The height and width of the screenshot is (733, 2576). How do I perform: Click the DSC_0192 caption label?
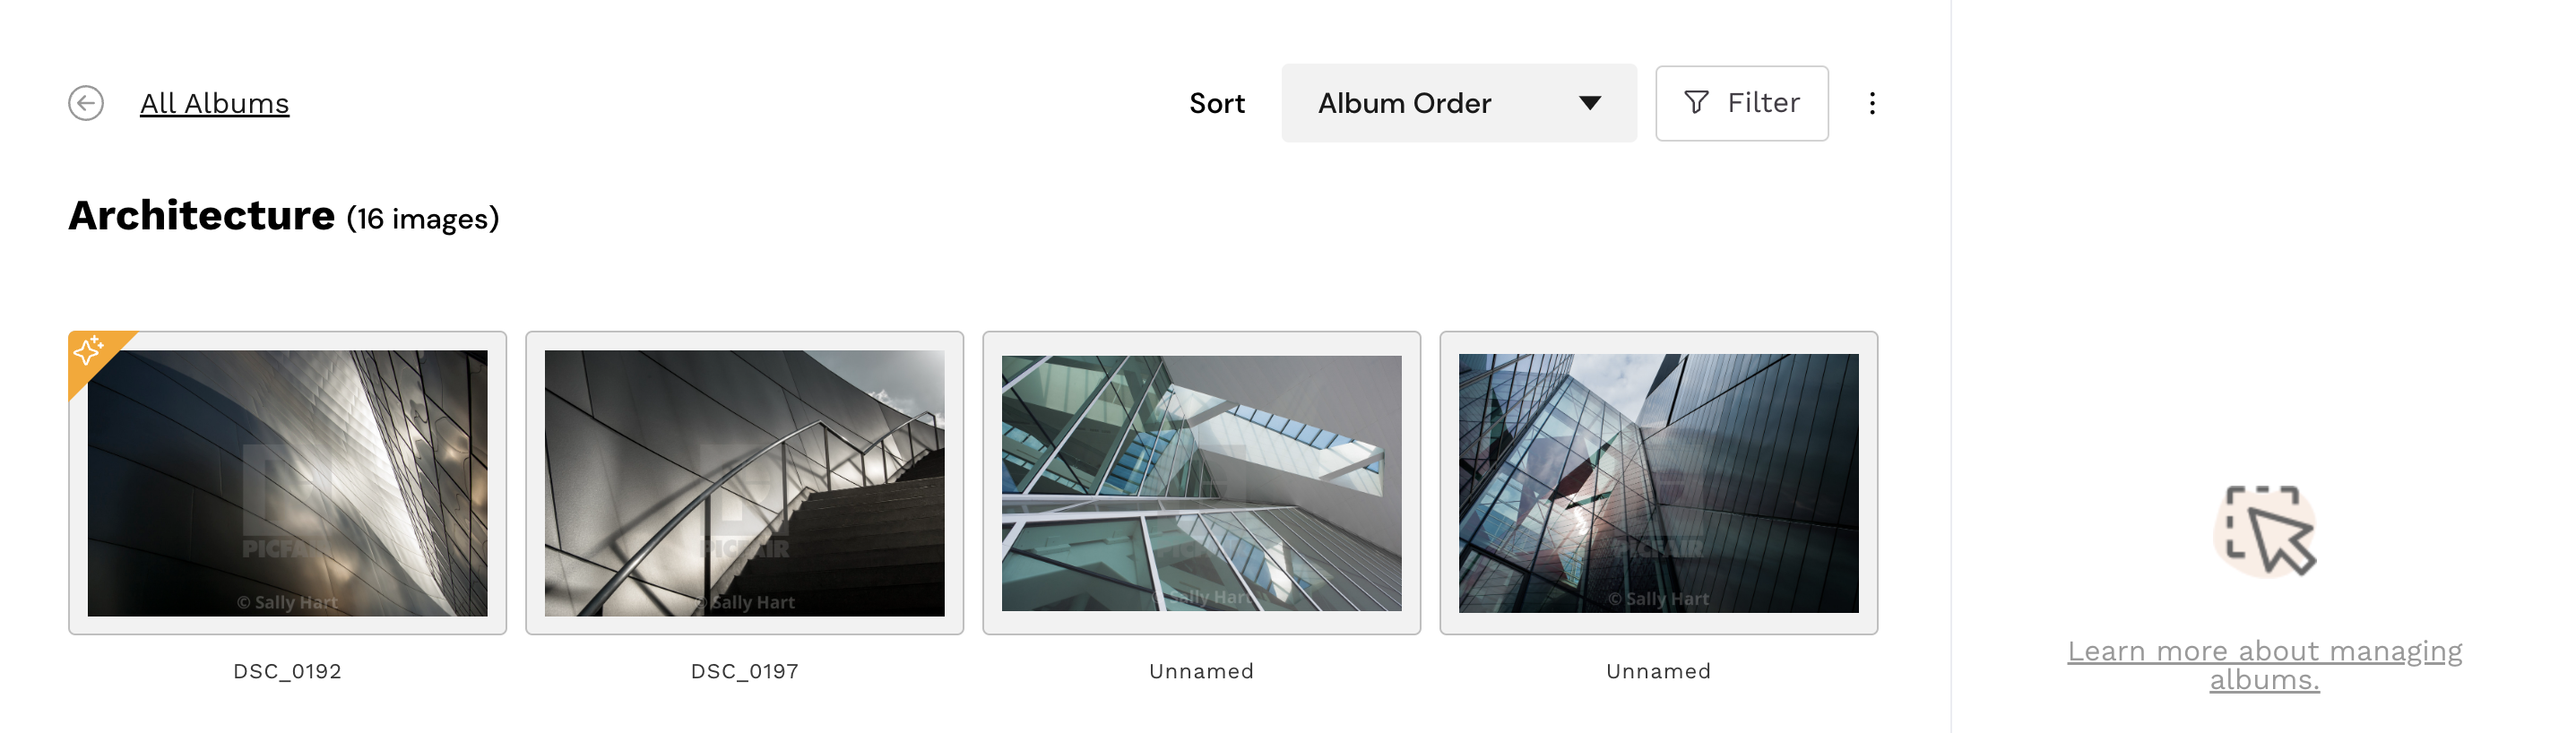coord(287,671)
